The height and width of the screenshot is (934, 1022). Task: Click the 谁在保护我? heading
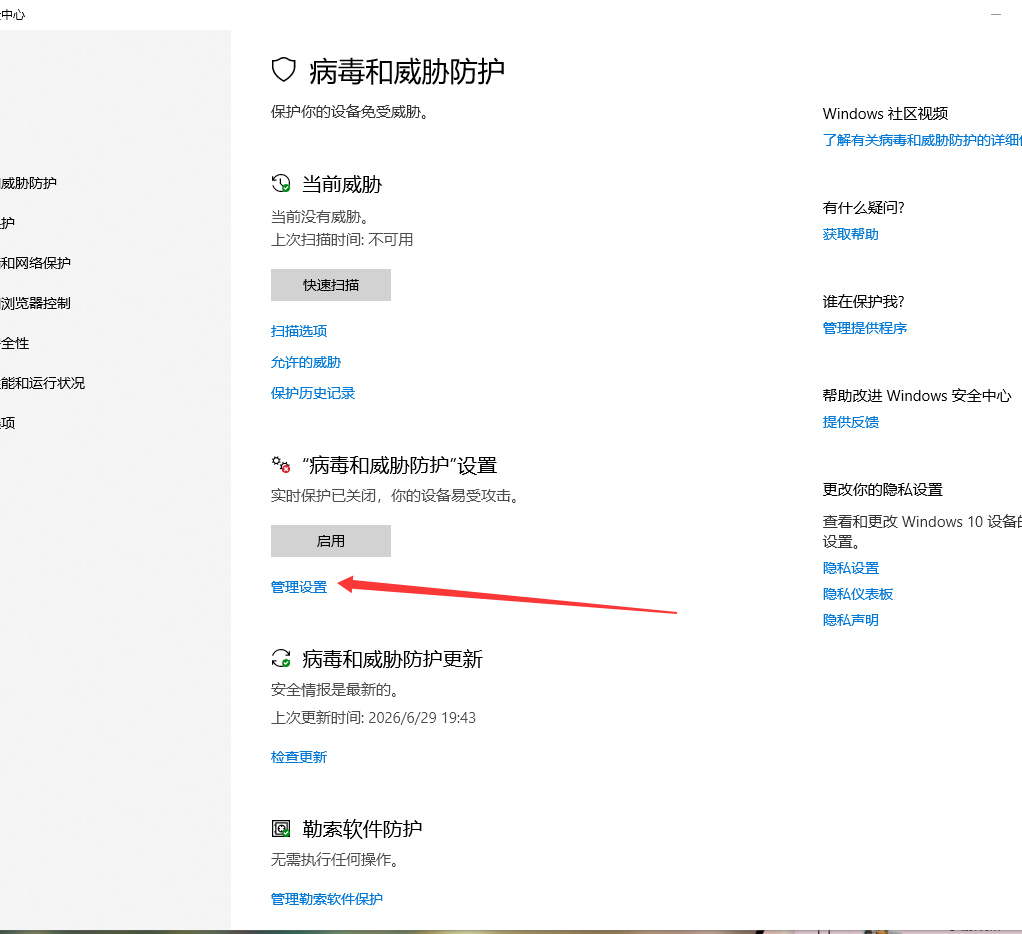point(864,302)
